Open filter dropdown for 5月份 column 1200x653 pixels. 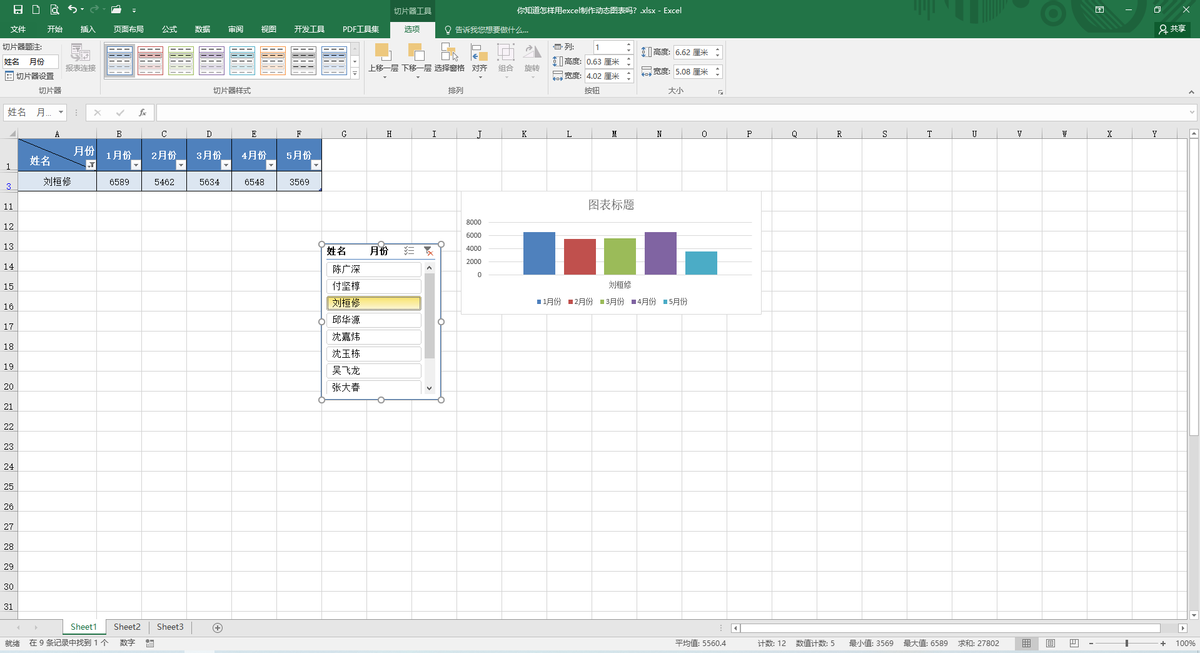[315, 165]
